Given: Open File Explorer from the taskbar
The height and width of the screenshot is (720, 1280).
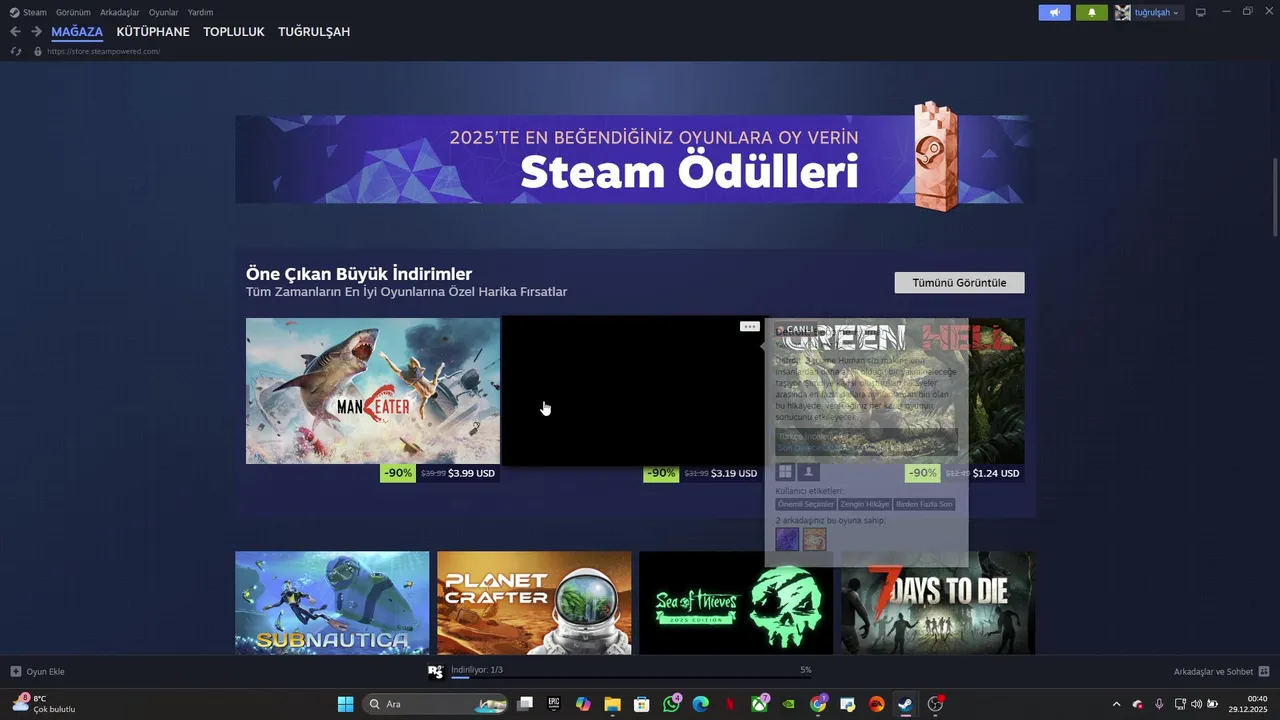Looking at the screenshot, I should (612, 704).
